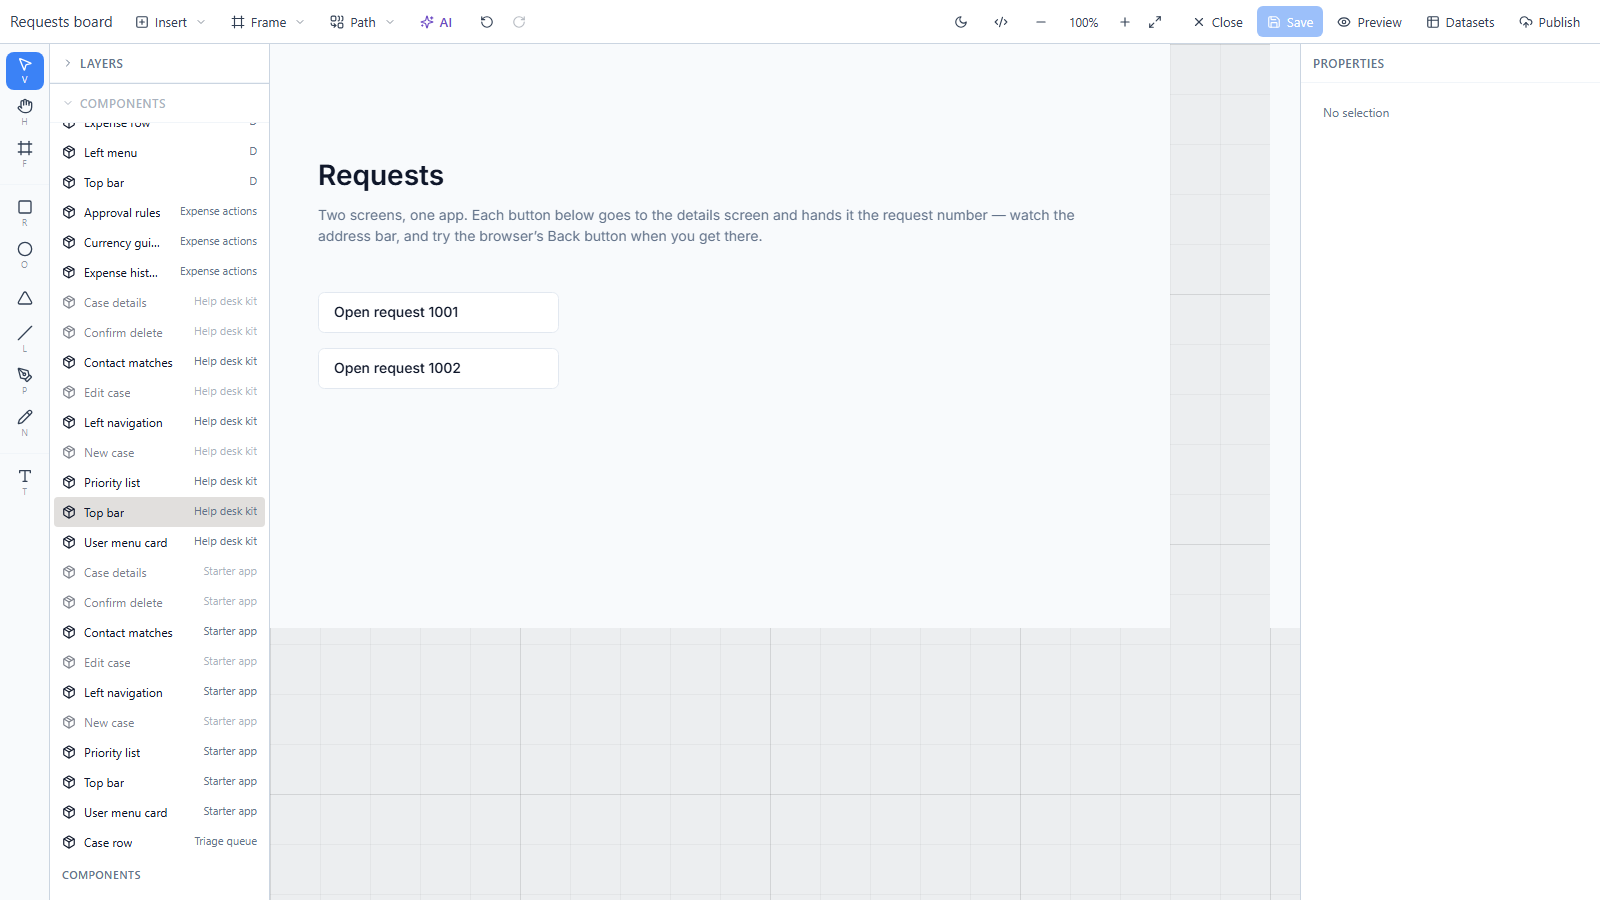Save the project
This screenshot has width=1600, height=900.
pos(1290,22)
